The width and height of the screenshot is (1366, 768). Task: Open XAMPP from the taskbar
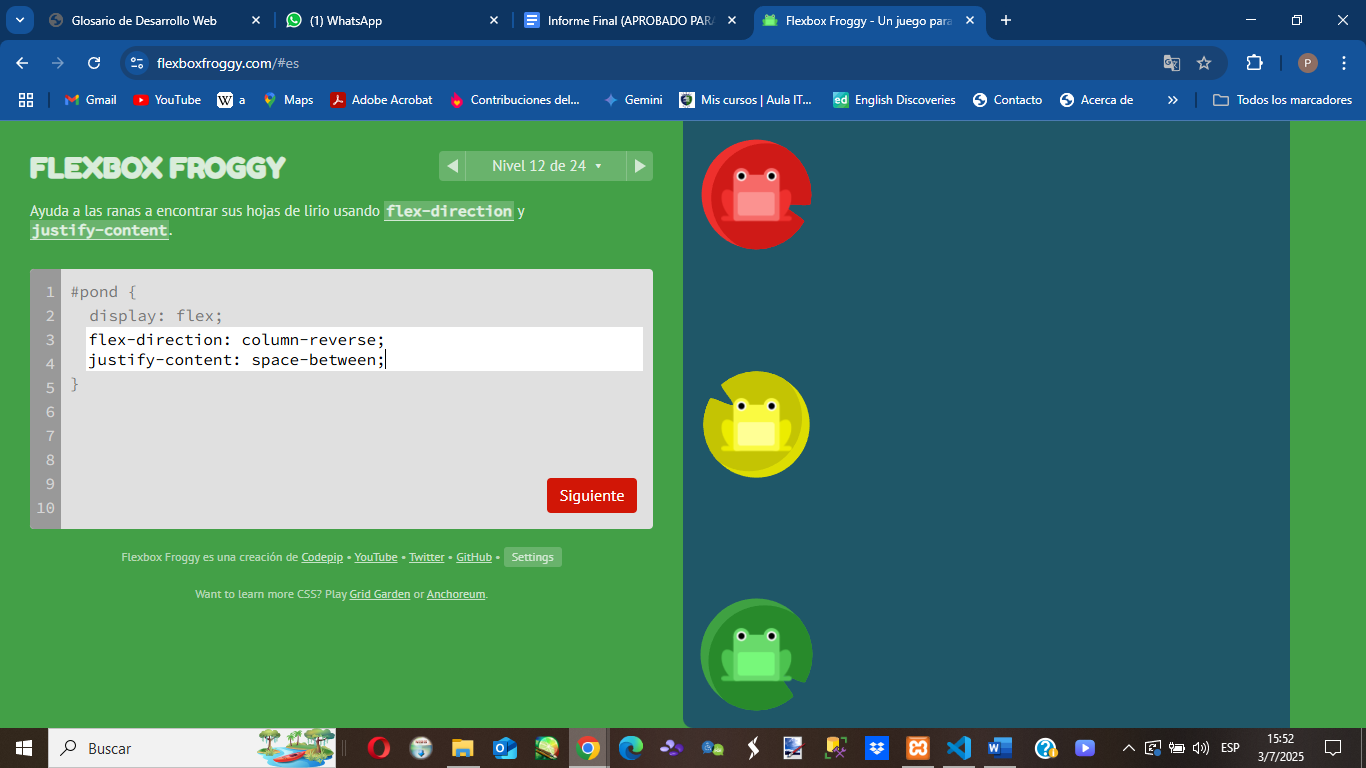pos(917,748)
